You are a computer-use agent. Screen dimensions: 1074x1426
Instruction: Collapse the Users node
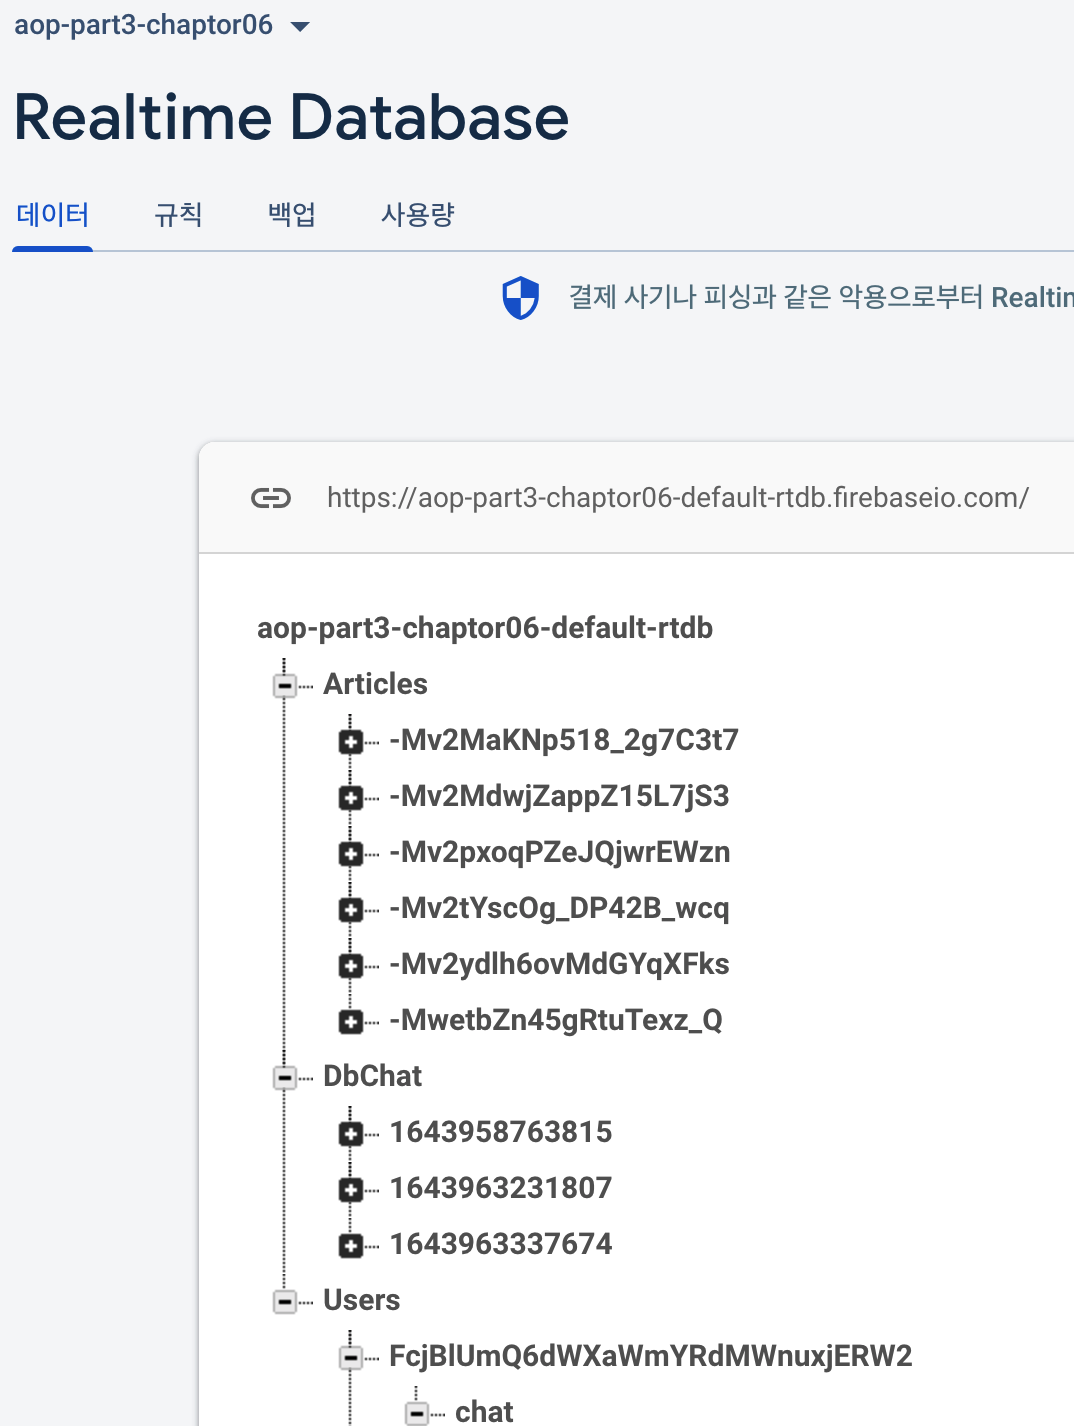tap(285, 1302)
